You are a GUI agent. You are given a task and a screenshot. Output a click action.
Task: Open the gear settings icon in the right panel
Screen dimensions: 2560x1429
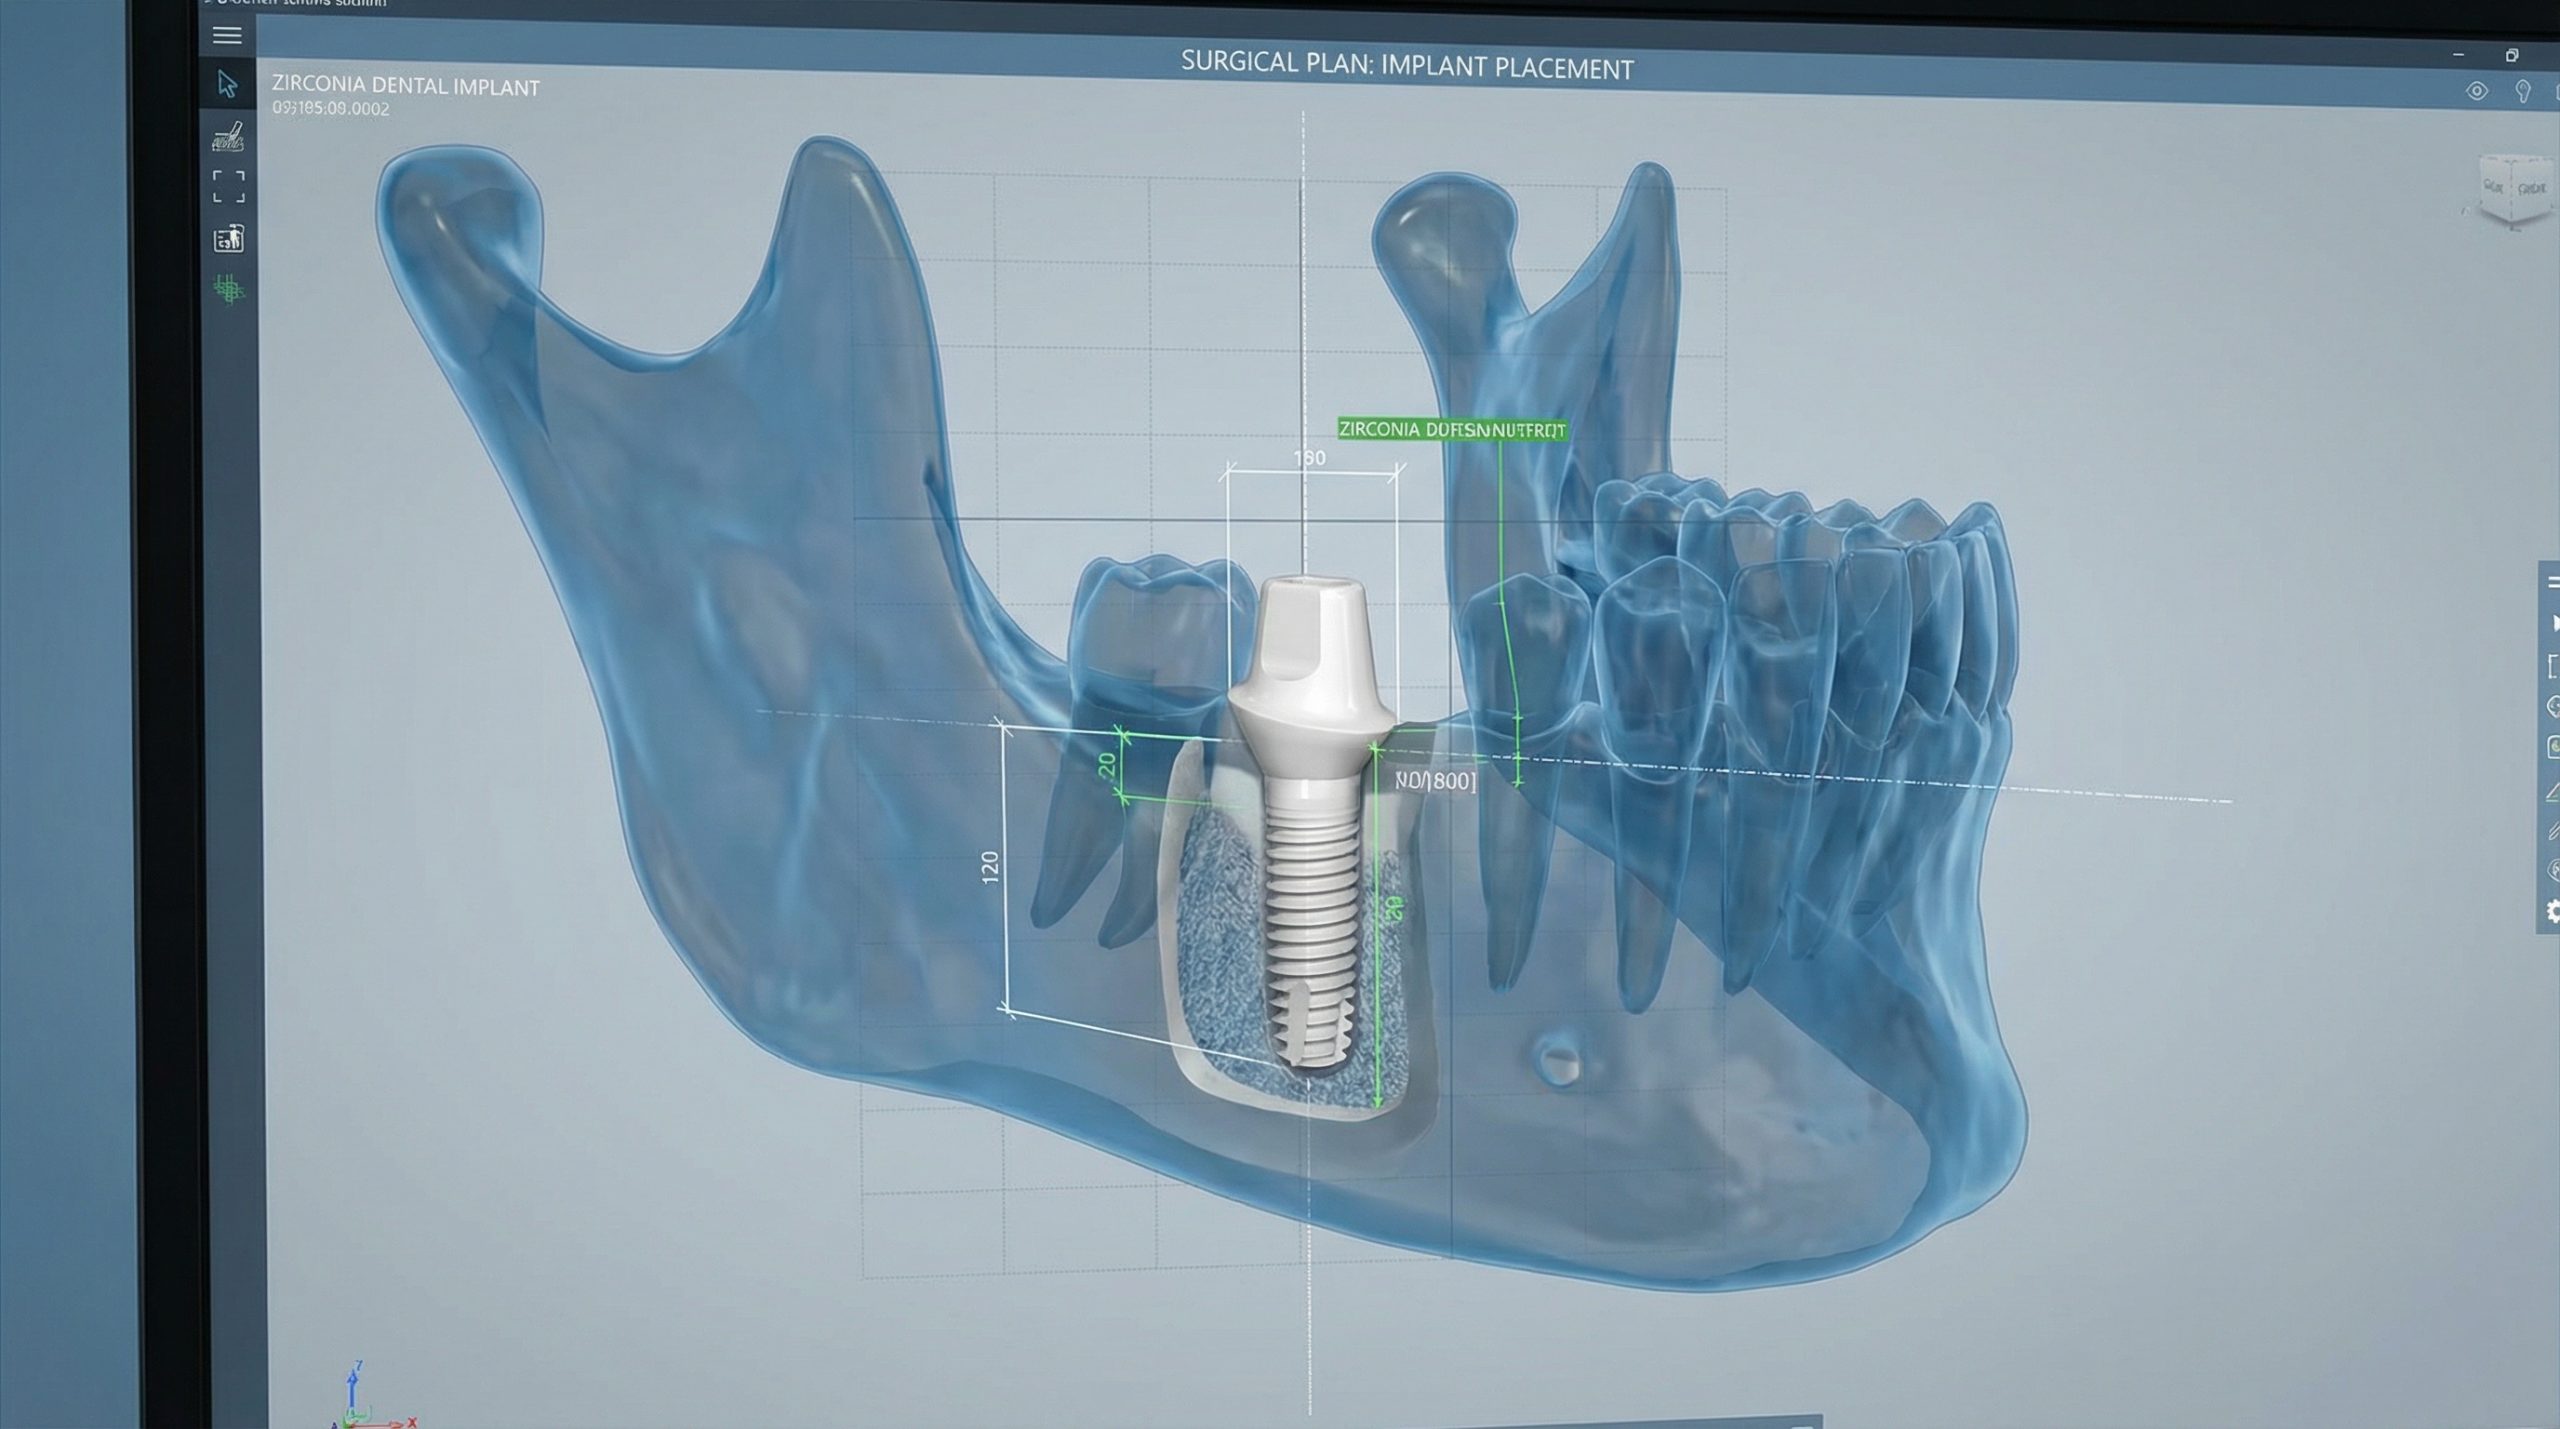click(x=2553, y=911)
